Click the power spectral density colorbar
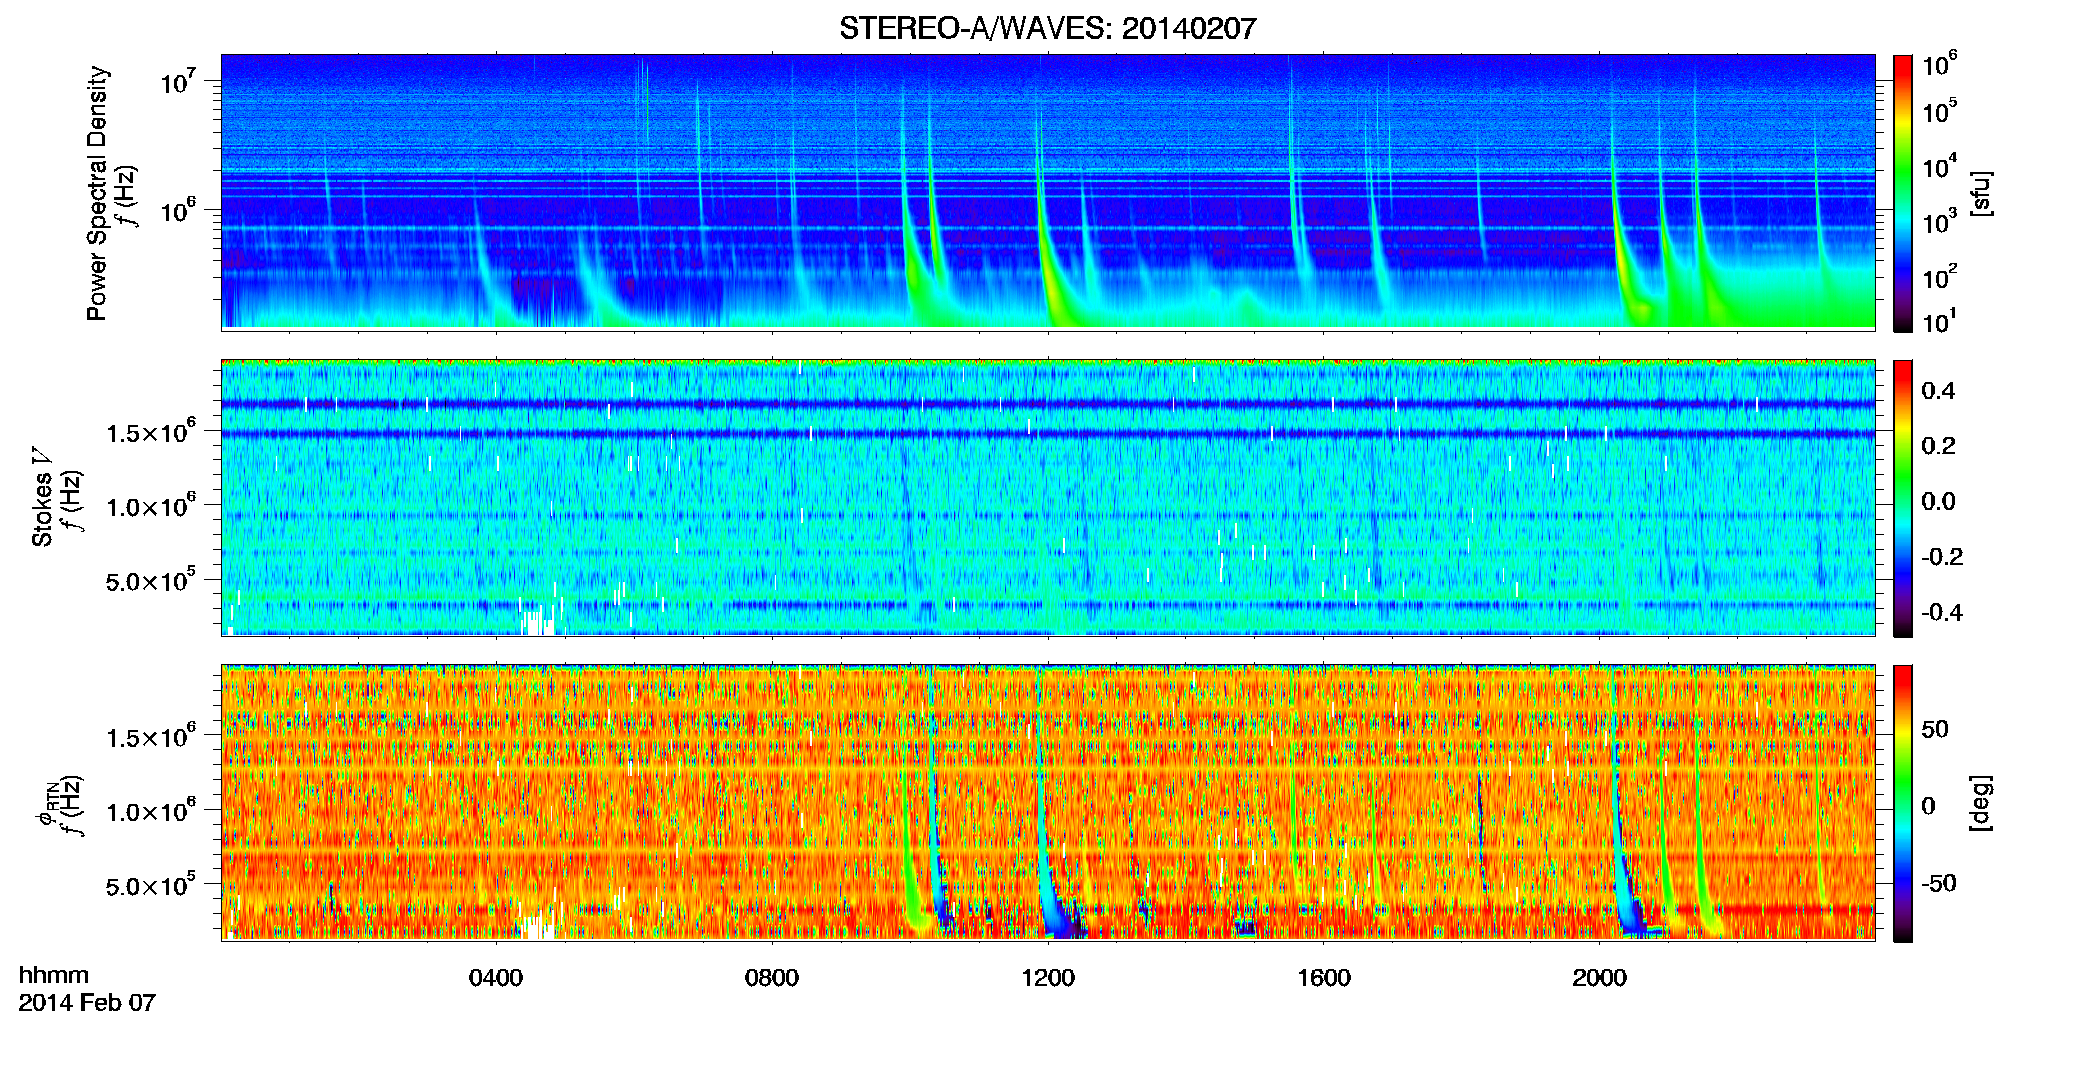Screen dimensions: 2096x1080 (x=1903, y=193)
